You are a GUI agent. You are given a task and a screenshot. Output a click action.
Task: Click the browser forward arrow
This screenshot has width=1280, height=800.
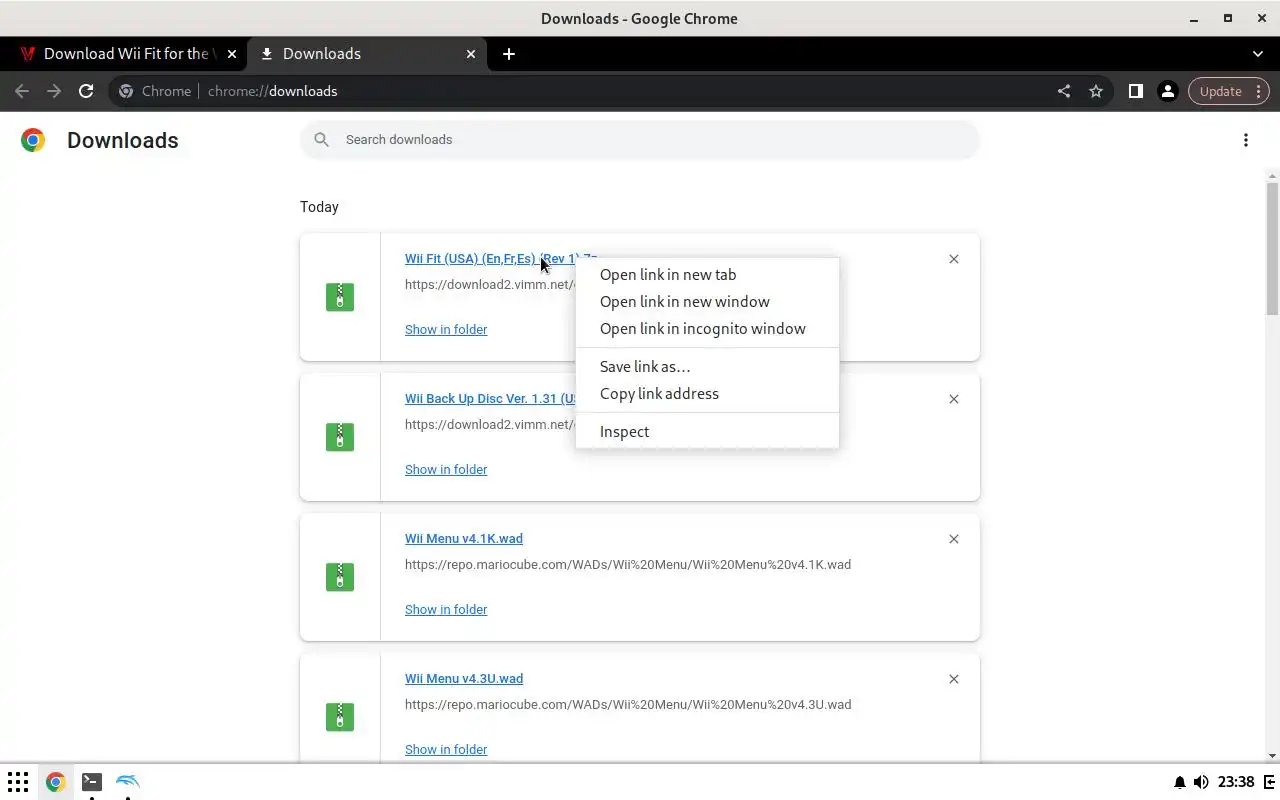pyautogui.click(x=54, y=91)
